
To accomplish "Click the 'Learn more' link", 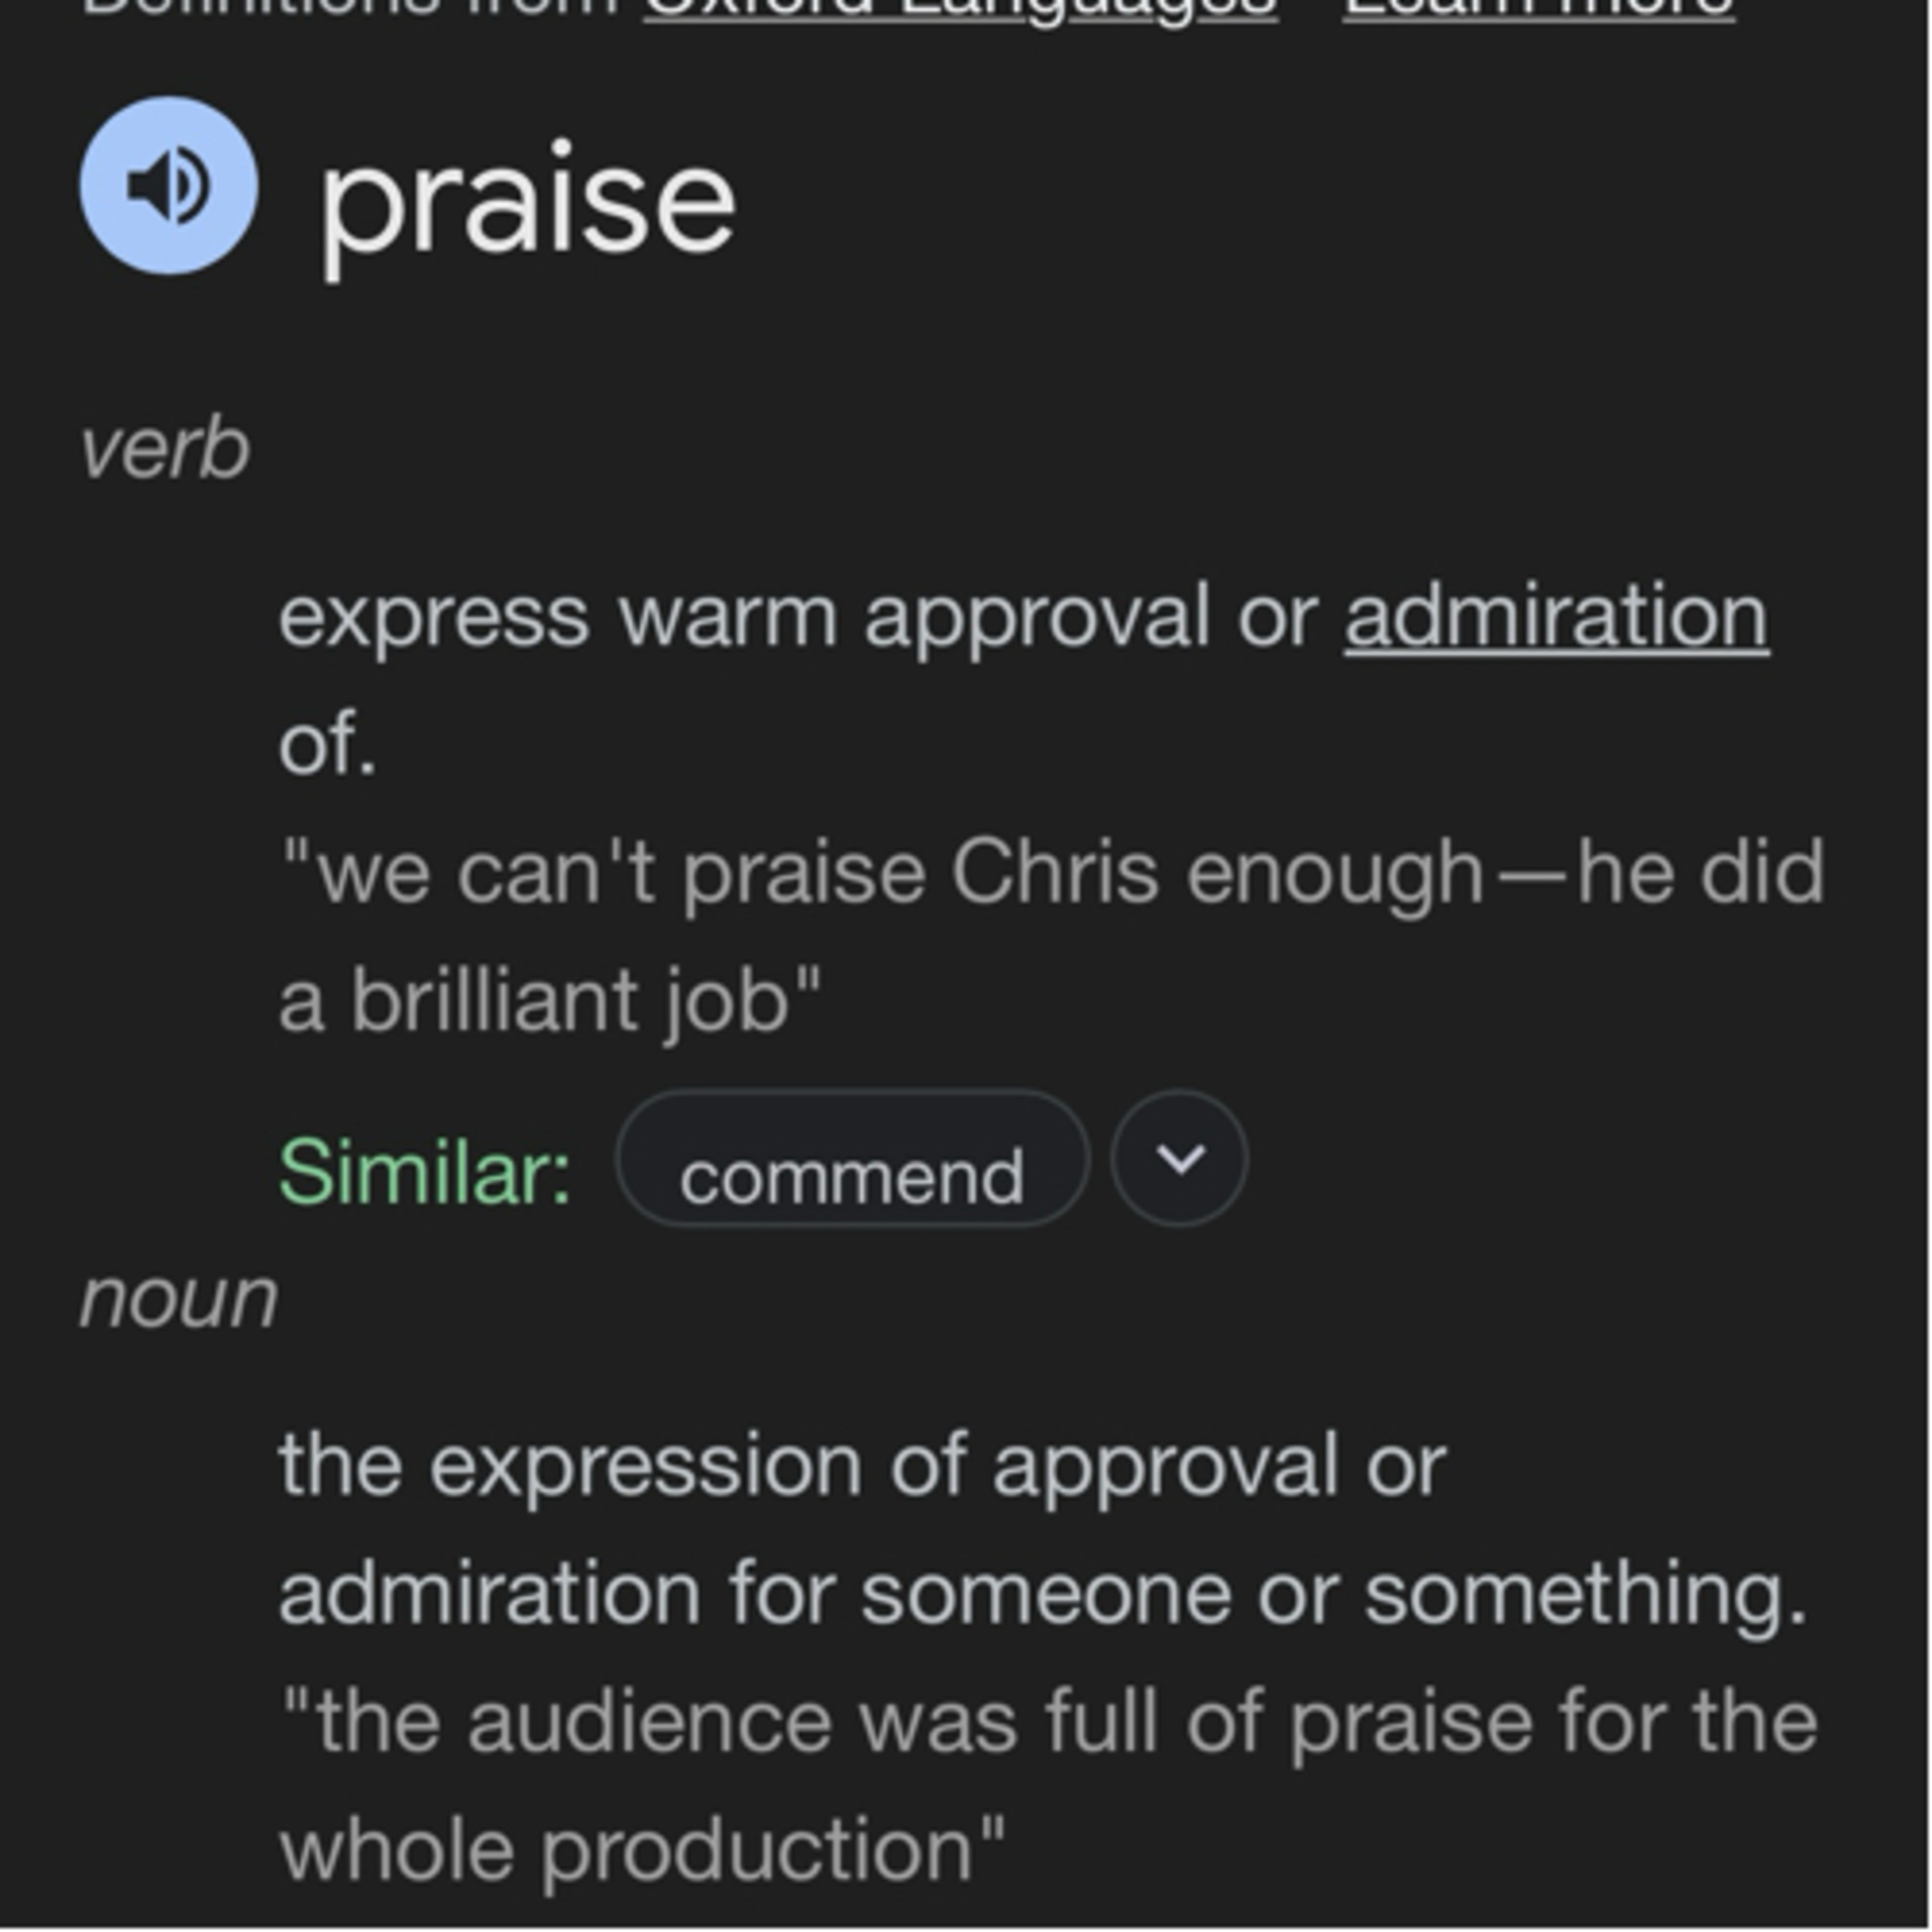I will 1538,8.
